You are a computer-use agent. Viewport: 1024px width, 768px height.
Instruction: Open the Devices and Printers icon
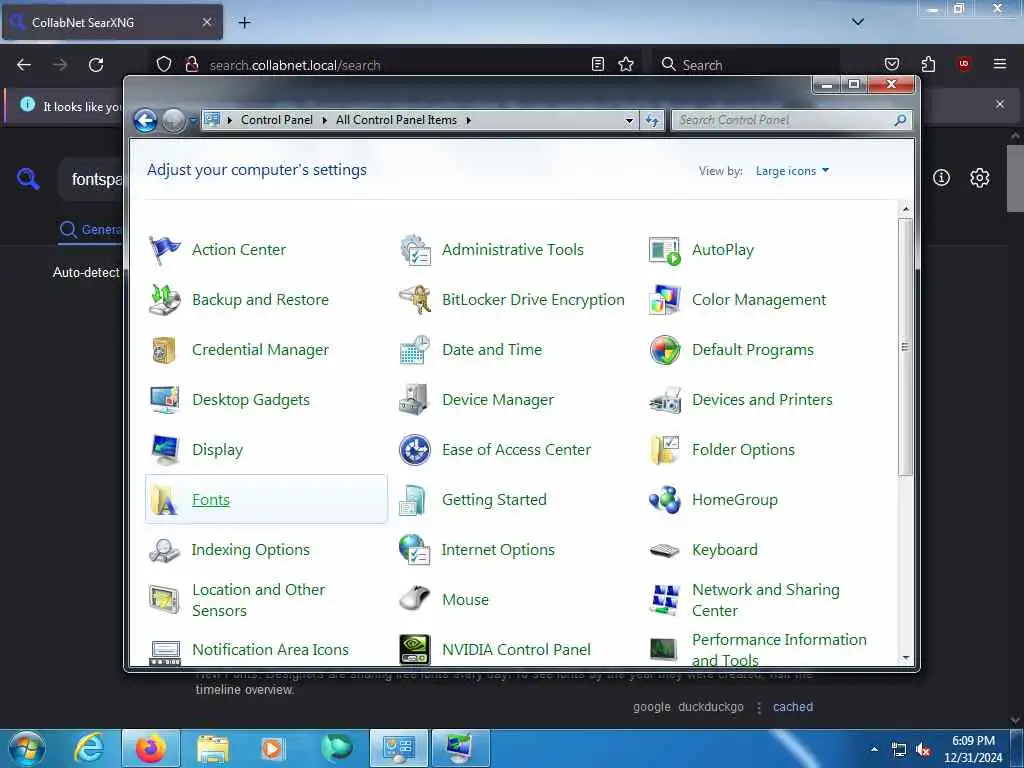[665, 400]
